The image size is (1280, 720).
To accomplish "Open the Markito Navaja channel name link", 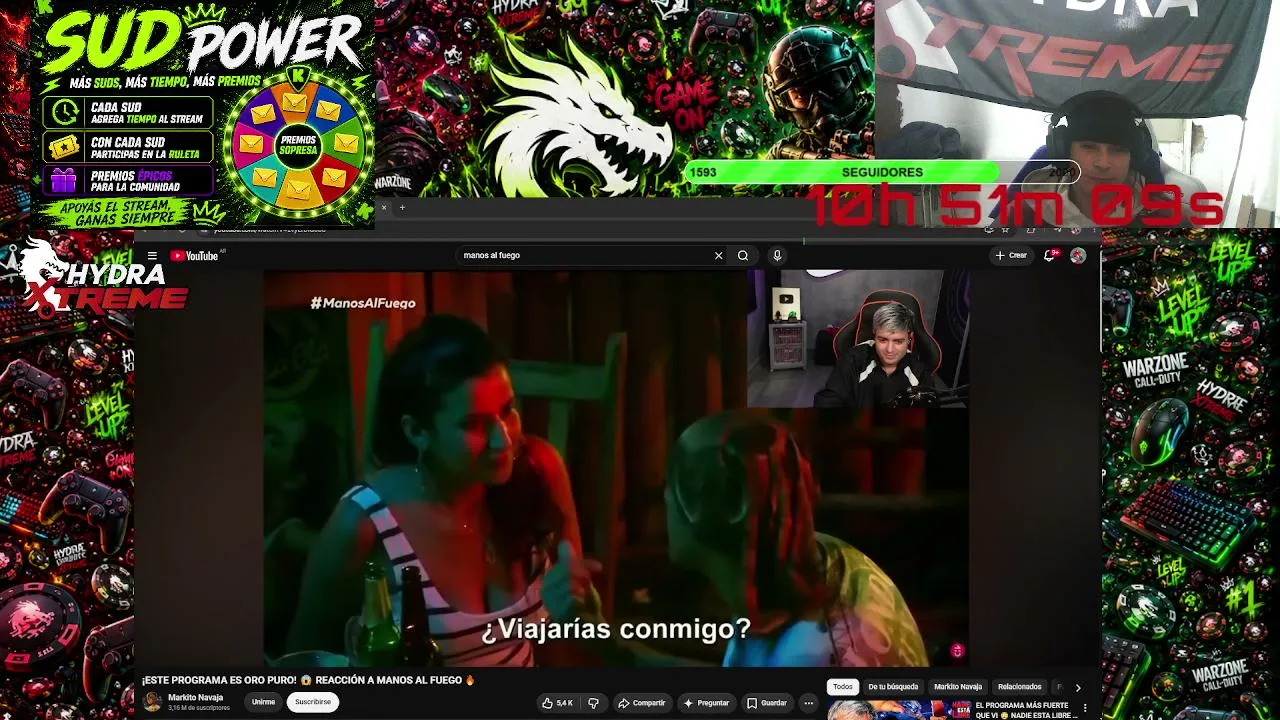I will [x=196, y=697].
